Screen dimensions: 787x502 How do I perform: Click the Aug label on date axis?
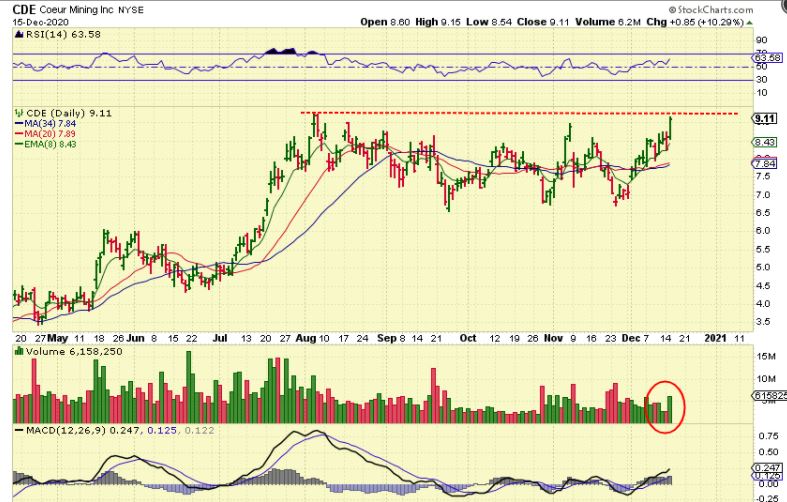coord(306,338)
